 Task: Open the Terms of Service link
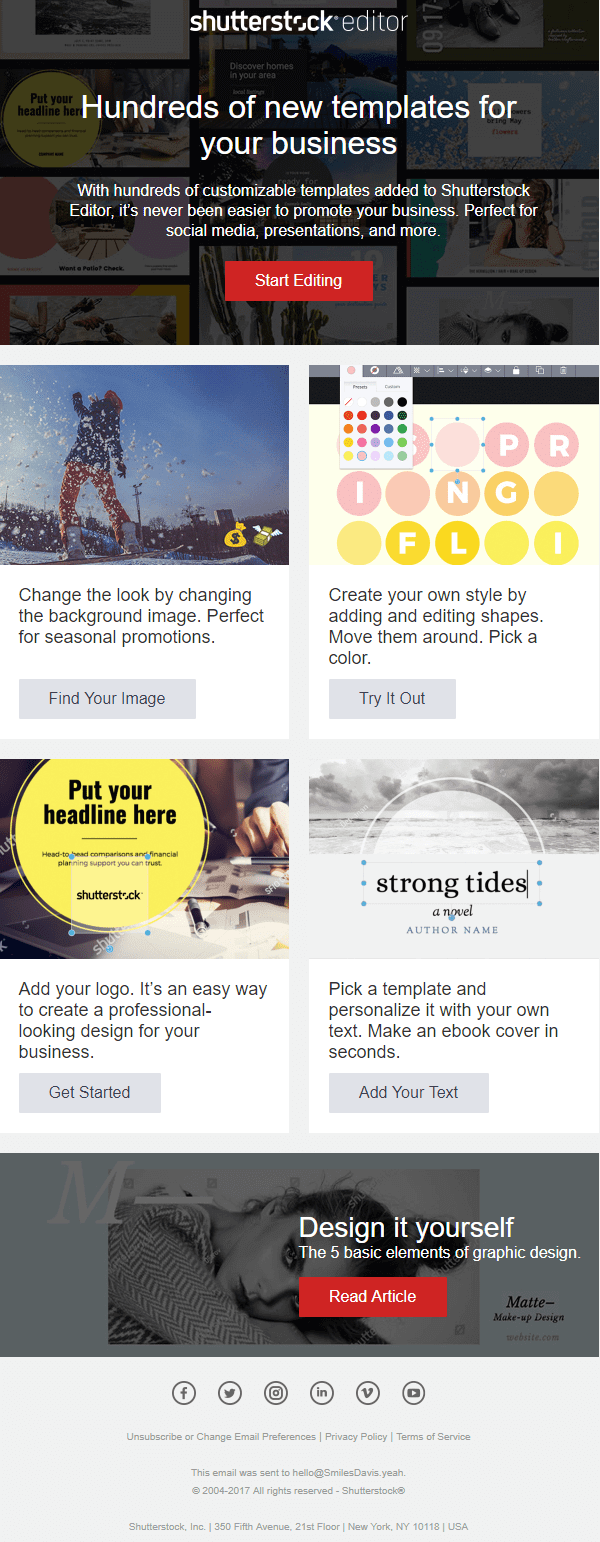tap(433, 1437)
